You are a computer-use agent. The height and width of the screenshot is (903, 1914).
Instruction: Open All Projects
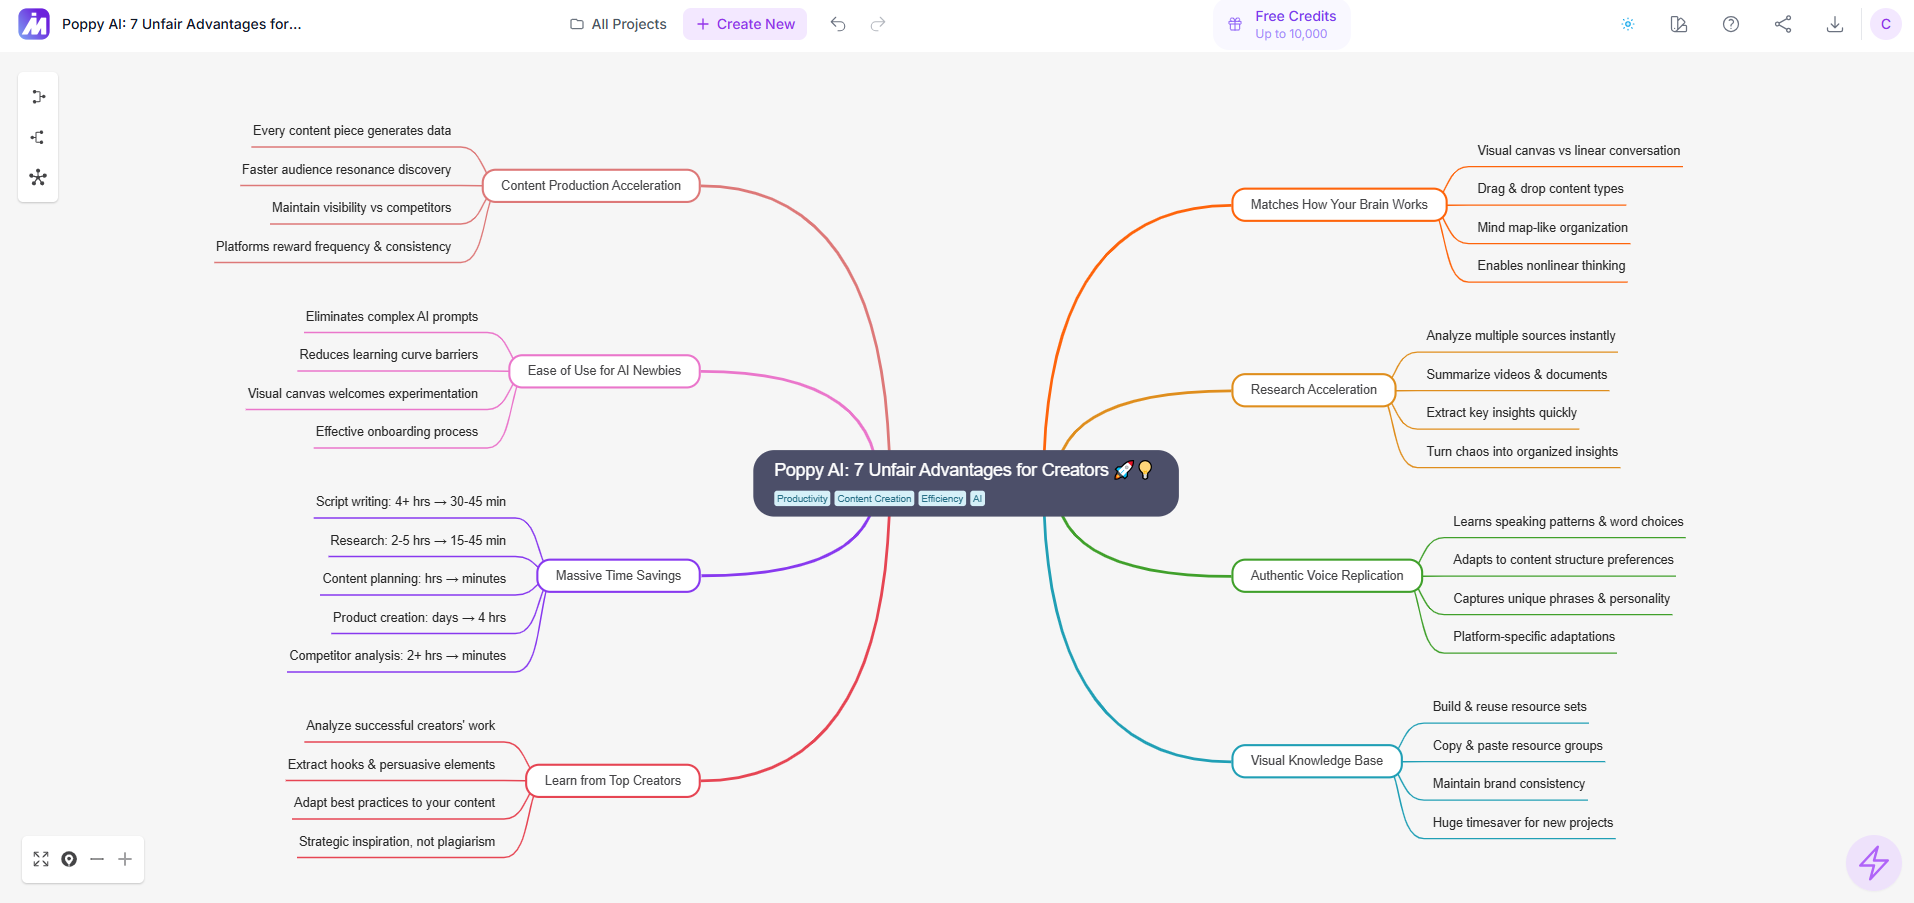pyautogui.click(x=618, y=24)
